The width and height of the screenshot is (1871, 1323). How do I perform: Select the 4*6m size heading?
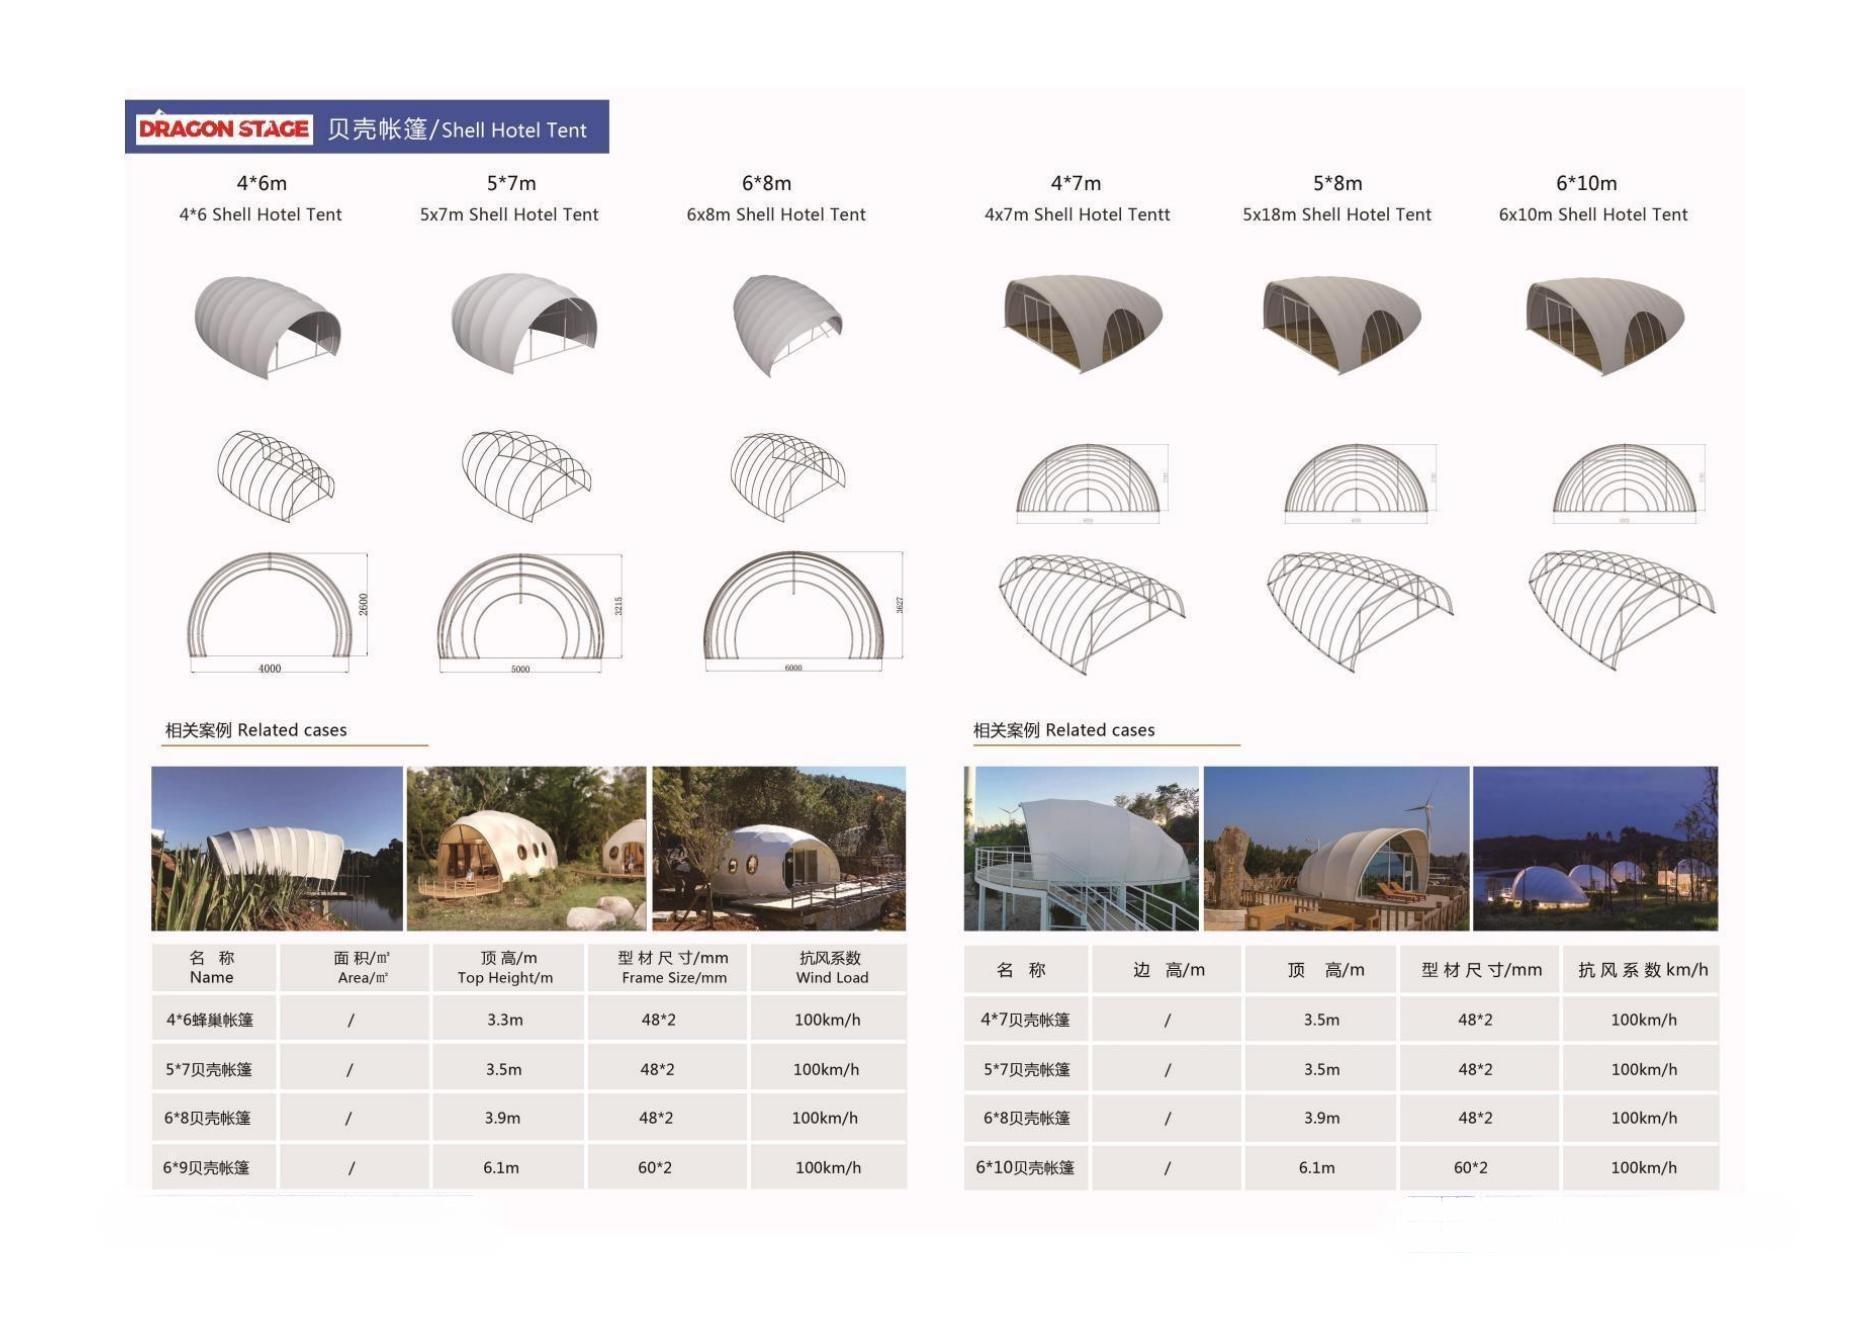262,183
